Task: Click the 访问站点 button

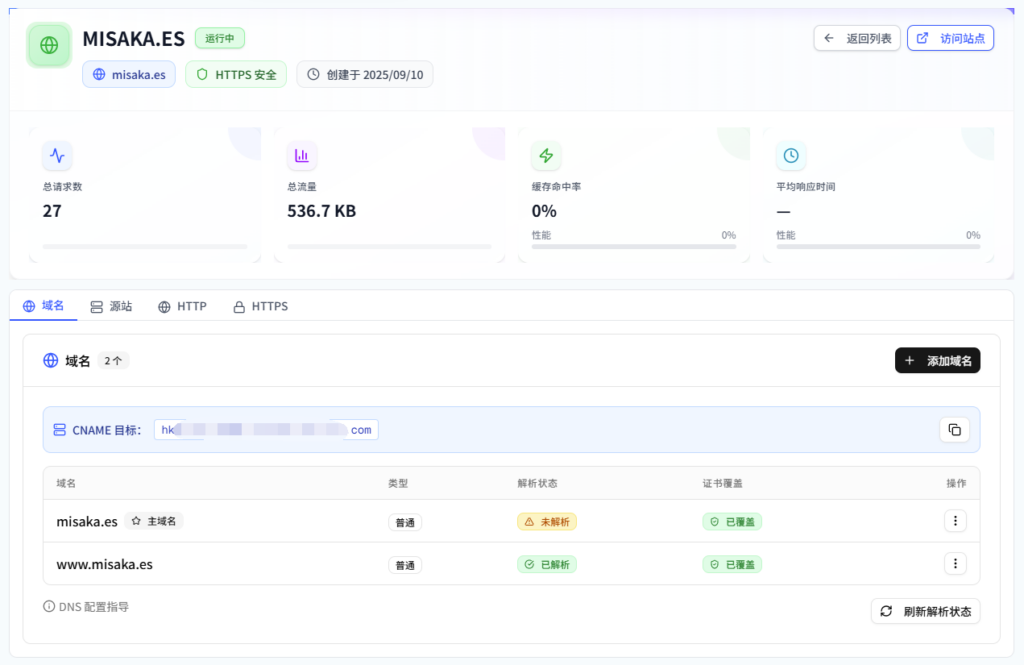Action: tap(950, 38)
